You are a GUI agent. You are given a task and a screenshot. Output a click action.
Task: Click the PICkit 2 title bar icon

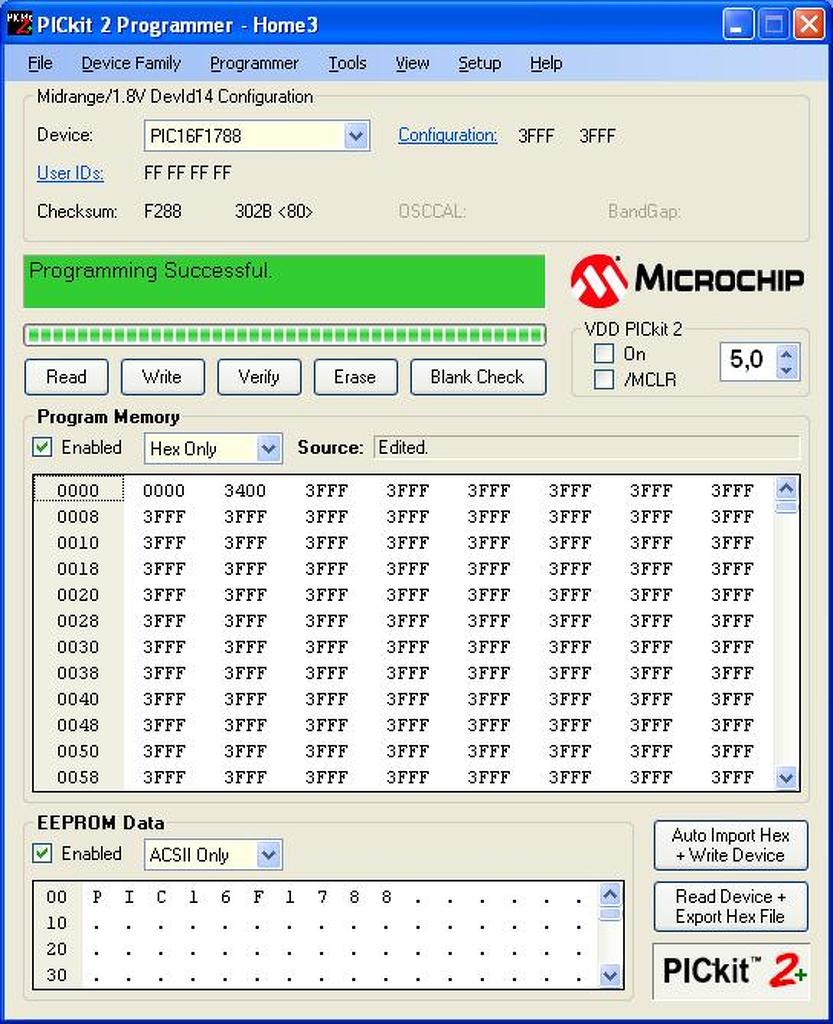click(x=19, y=25)
